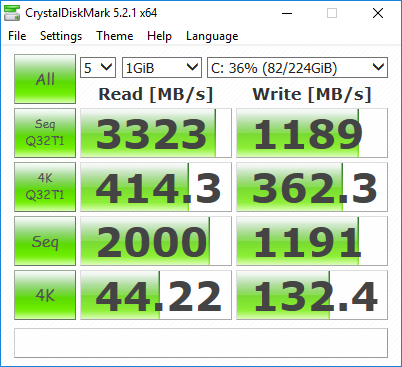Minimize the CrystalDiskMark window

click(287, 13)
